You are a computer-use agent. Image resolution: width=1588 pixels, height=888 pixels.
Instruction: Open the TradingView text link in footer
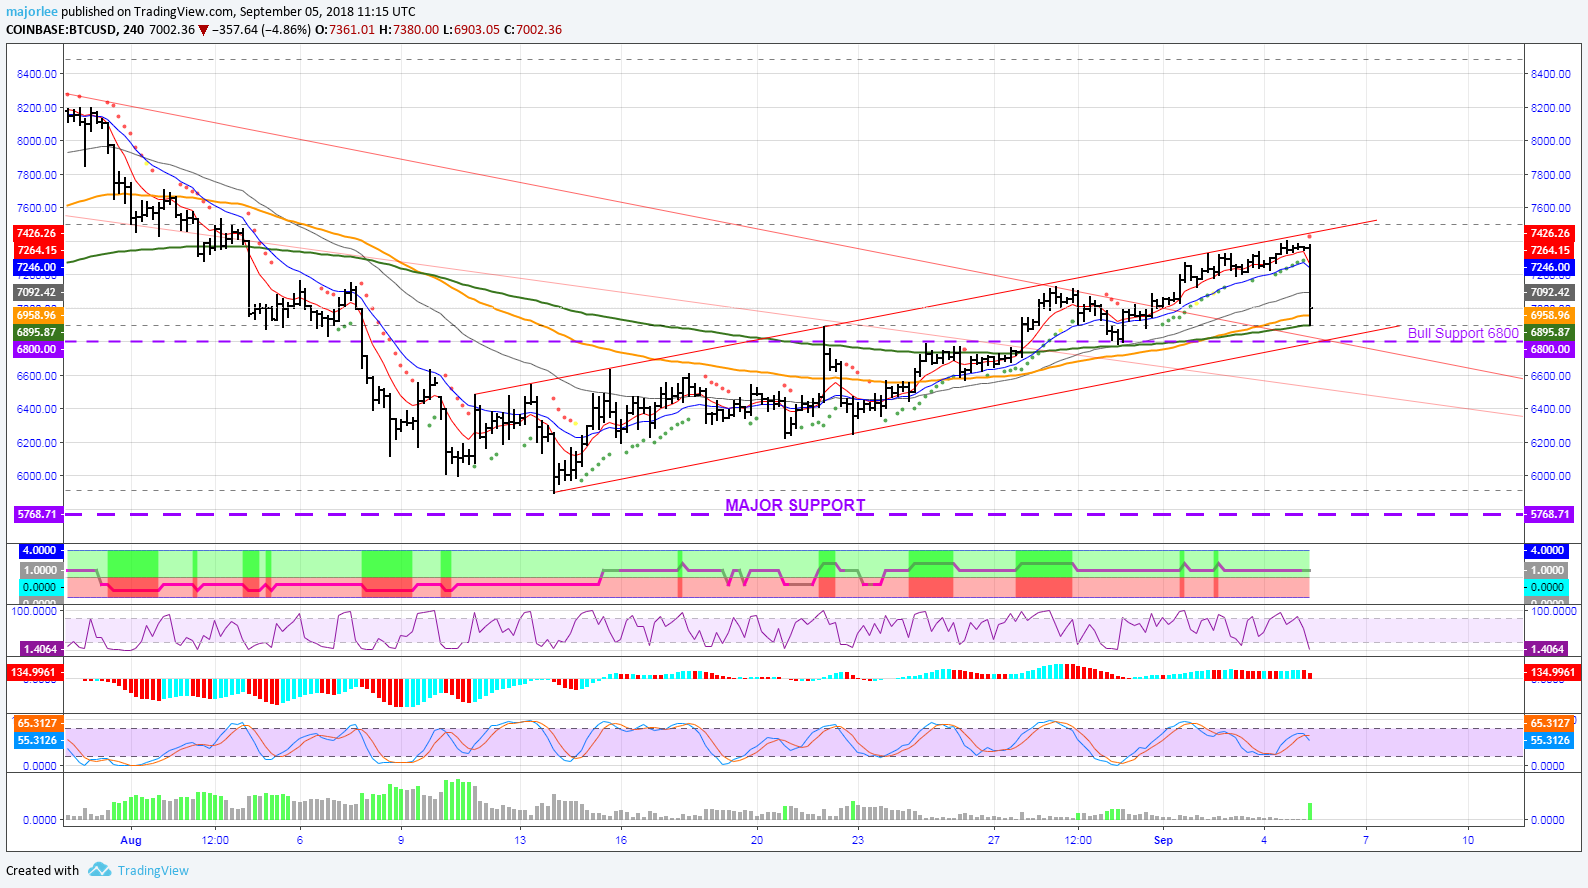pyautogui.click(x=153, y=870)
